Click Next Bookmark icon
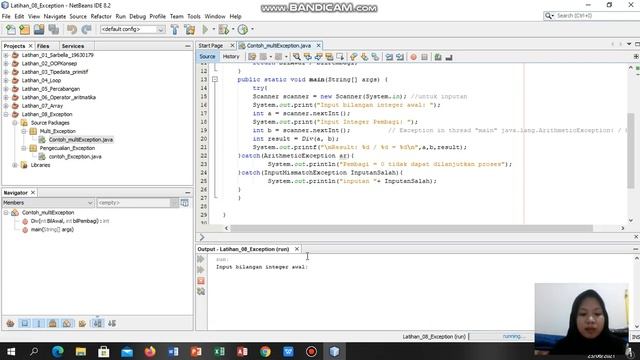This screenshot has height=360, width=640. pos(364,57)
